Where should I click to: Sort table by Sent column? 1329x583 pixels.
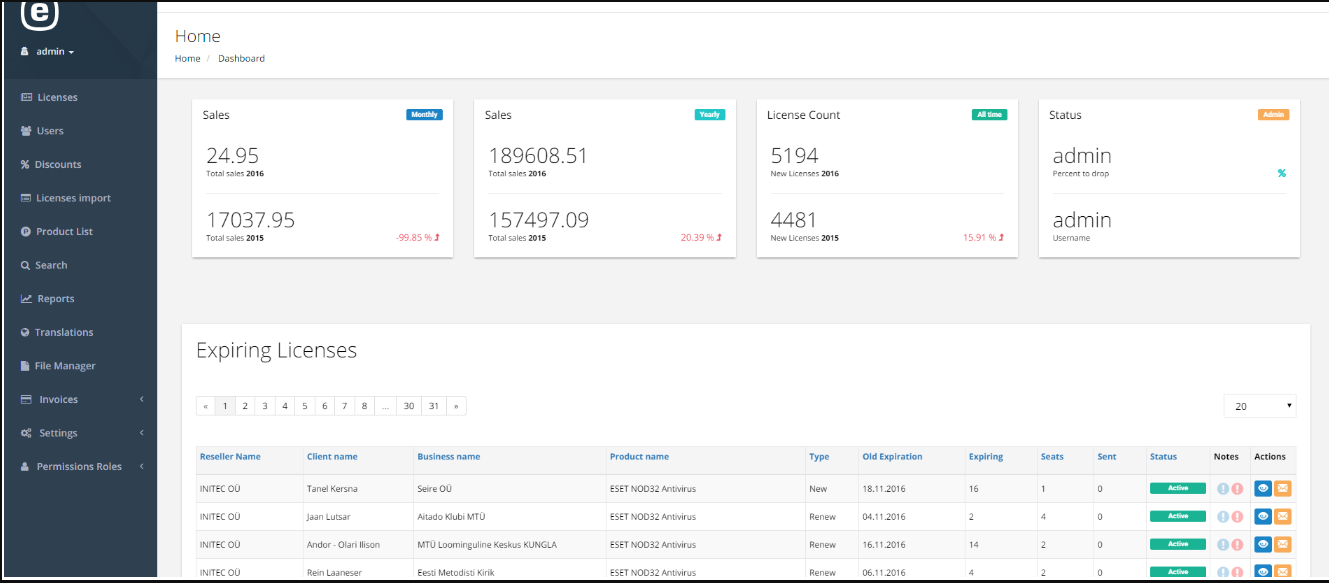(1106, 457)
